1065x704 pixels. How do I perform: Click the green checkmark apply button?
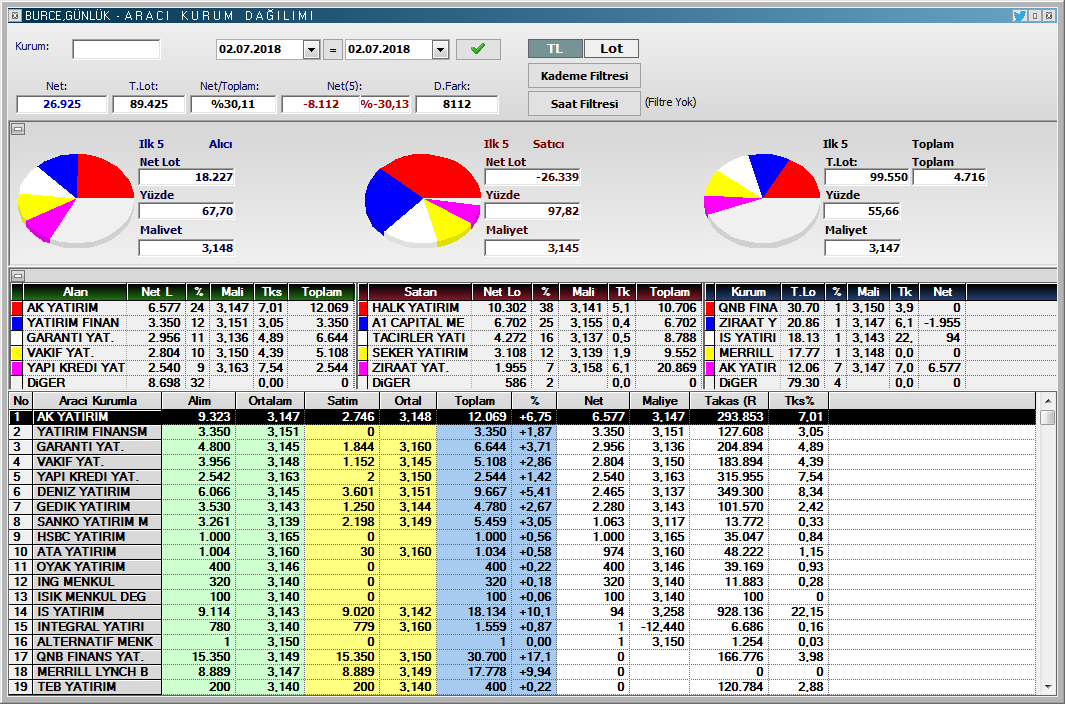(478, 49)
